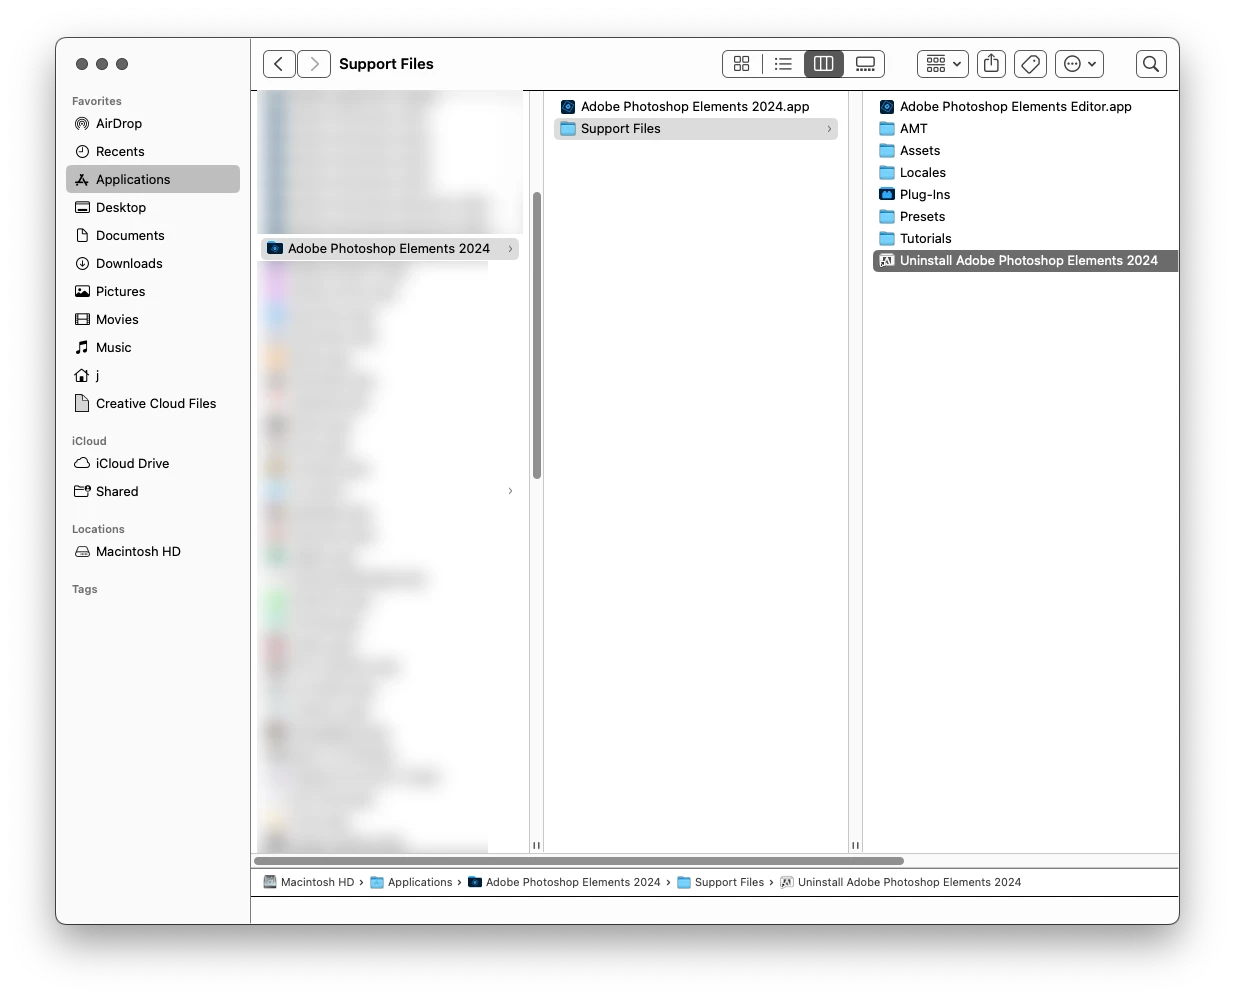1235x998 pixels.
Task: Click Adobe Photoshop Elements 2024 in path bar
Action: 564,882
